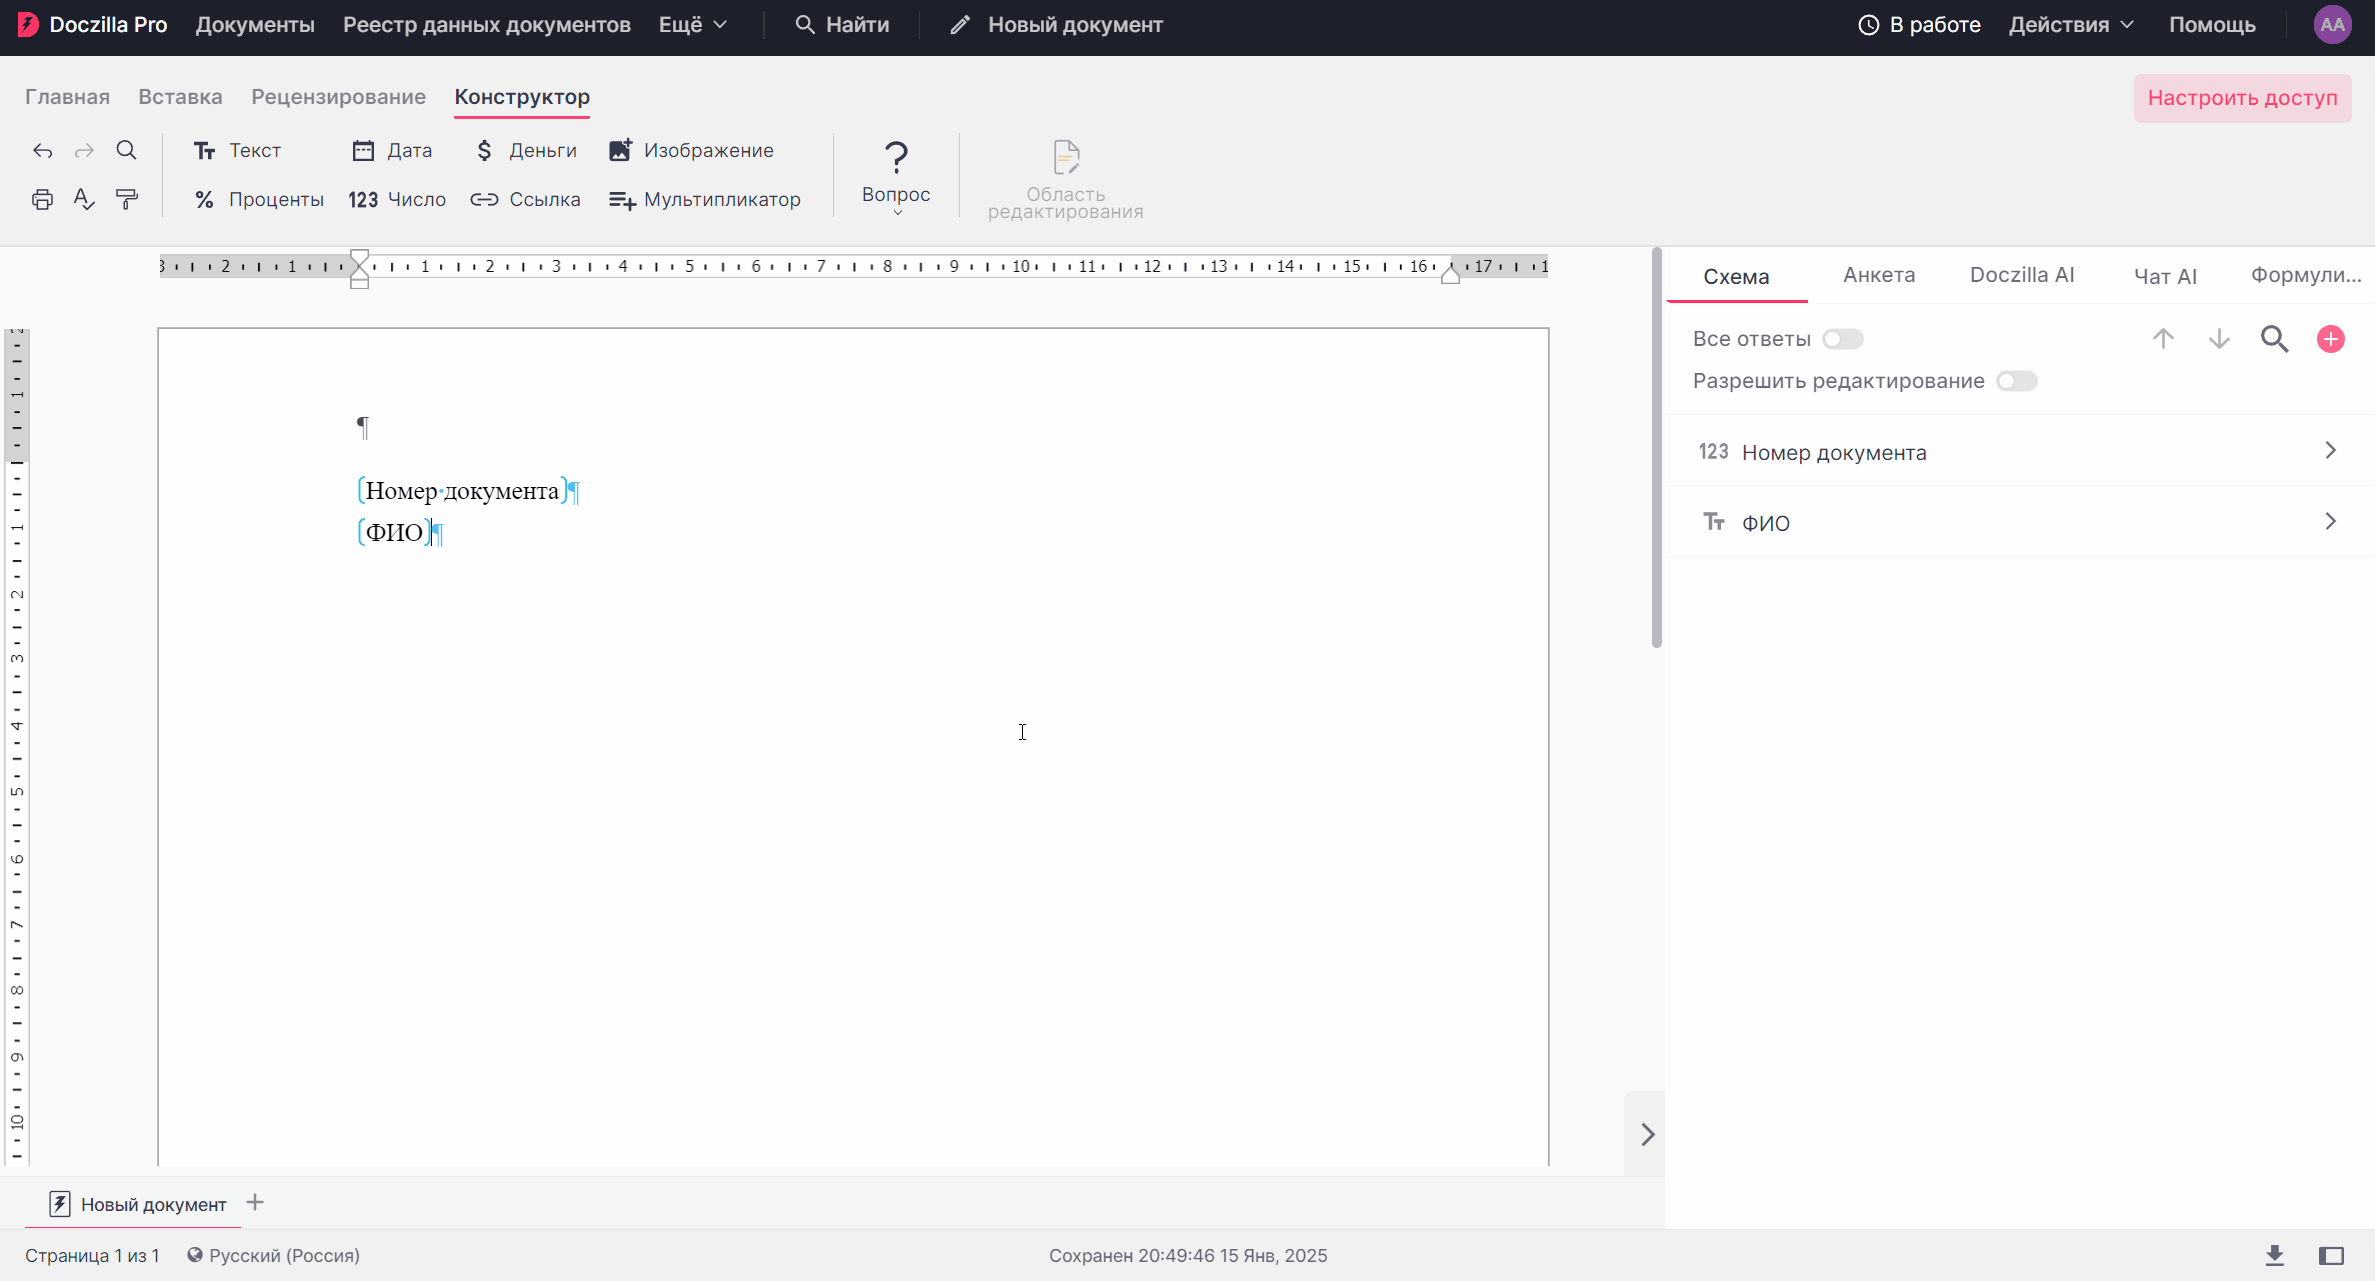
Task: Insert a Text field
Action: click(x=237, y=150)
